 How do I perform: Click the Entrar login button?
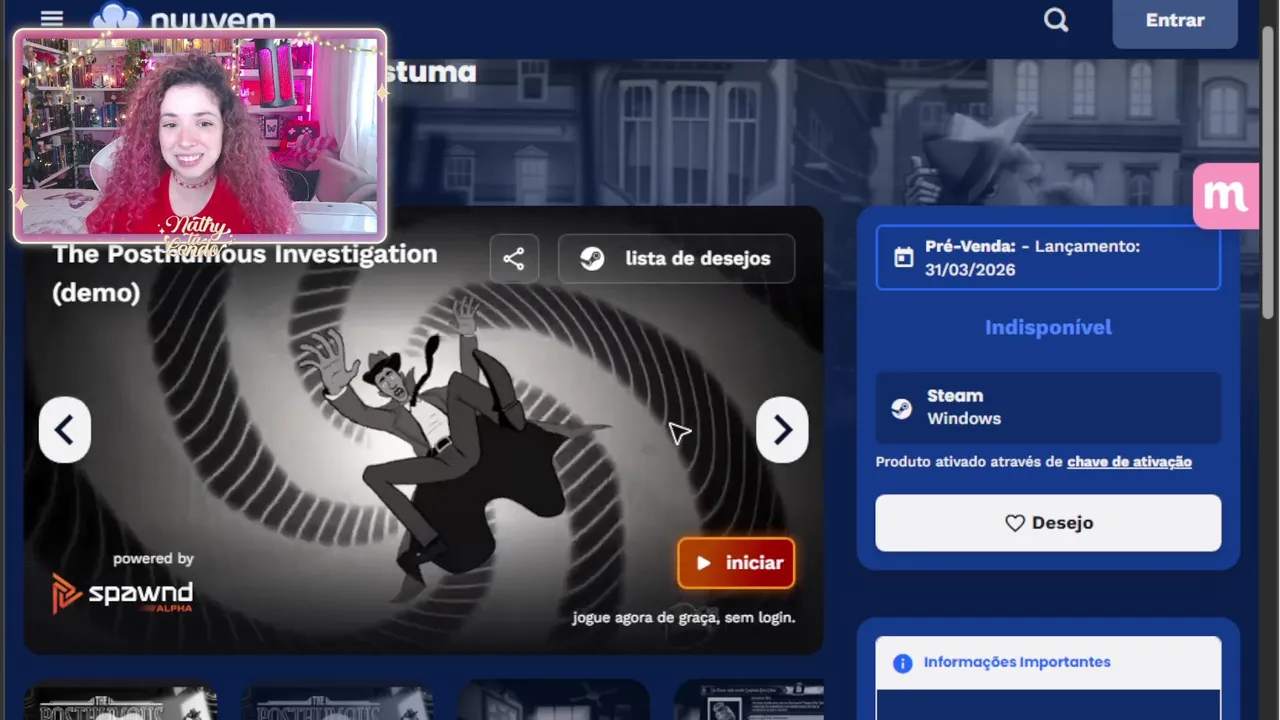[1175, 21]
